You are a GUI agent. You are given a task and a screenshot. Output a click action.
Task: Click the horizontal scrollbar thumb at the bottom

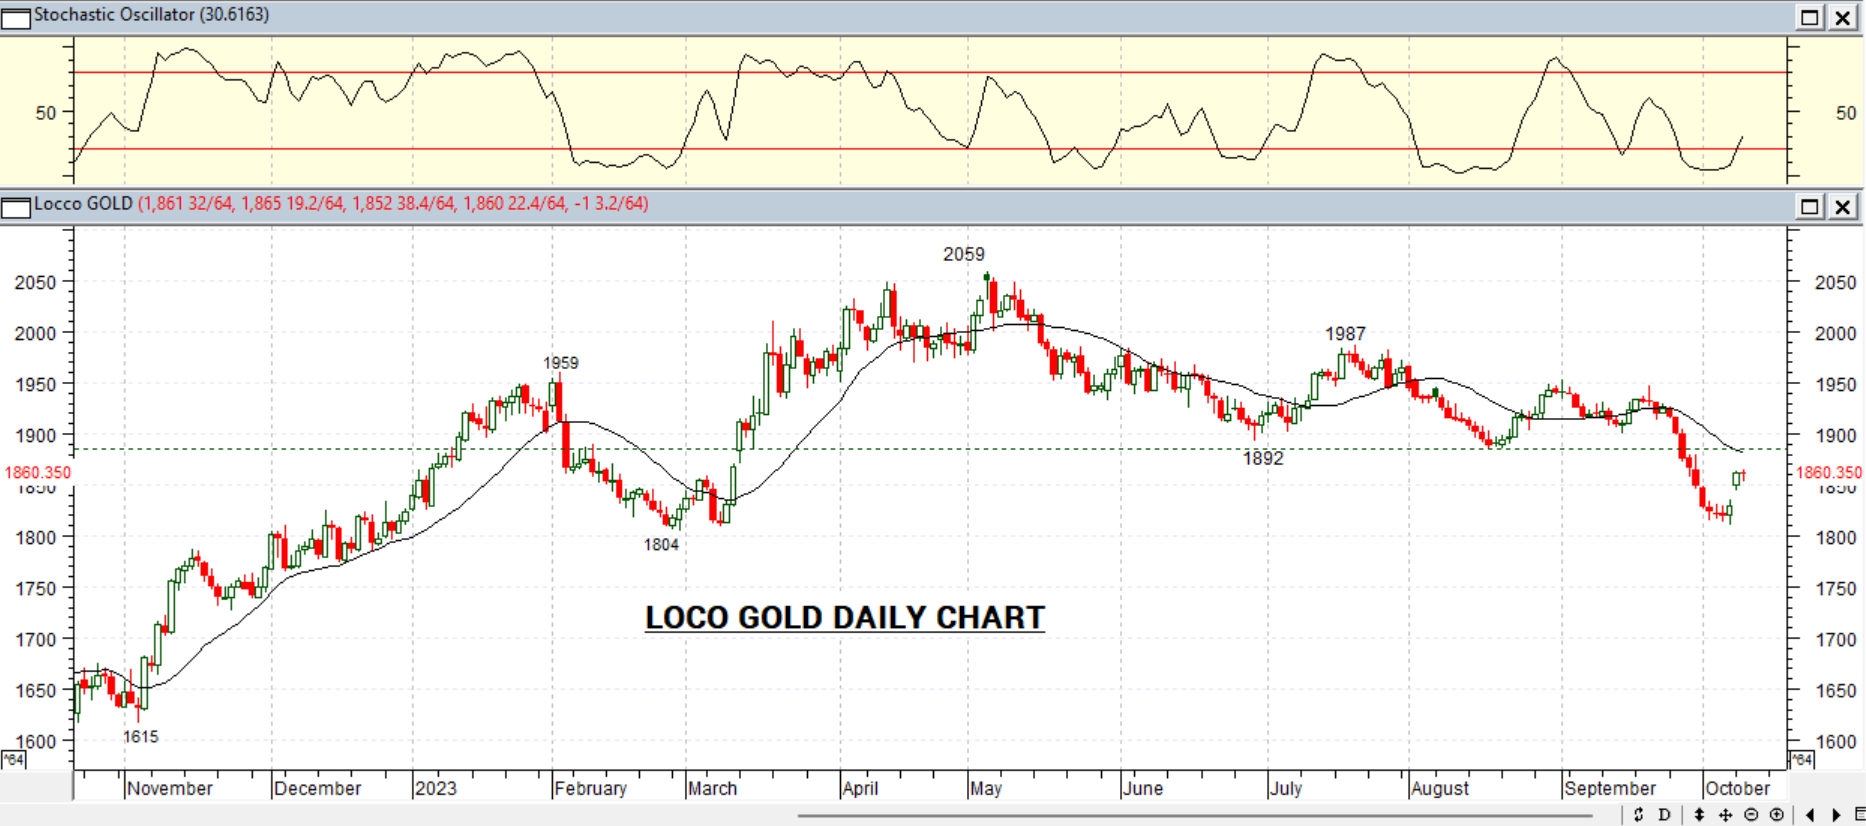[1194, 816]
